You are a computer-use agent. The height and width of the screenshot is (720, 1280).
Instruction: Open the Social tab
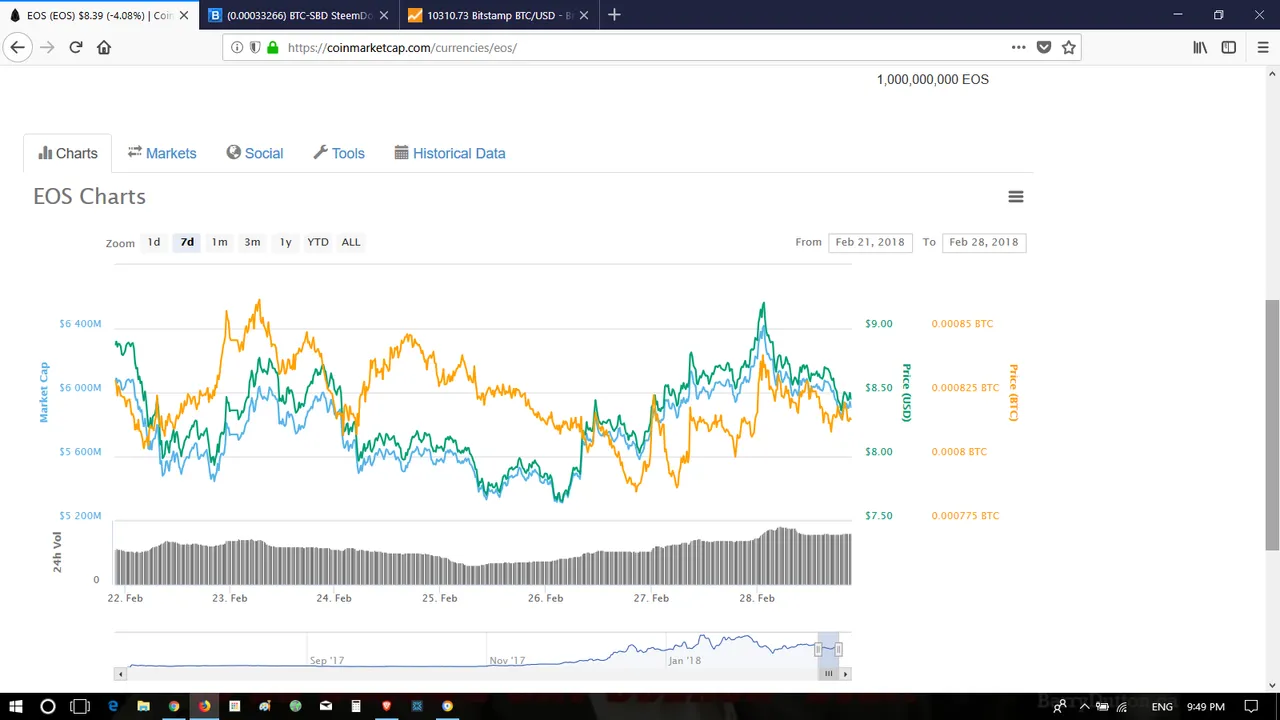coord(255,153)
